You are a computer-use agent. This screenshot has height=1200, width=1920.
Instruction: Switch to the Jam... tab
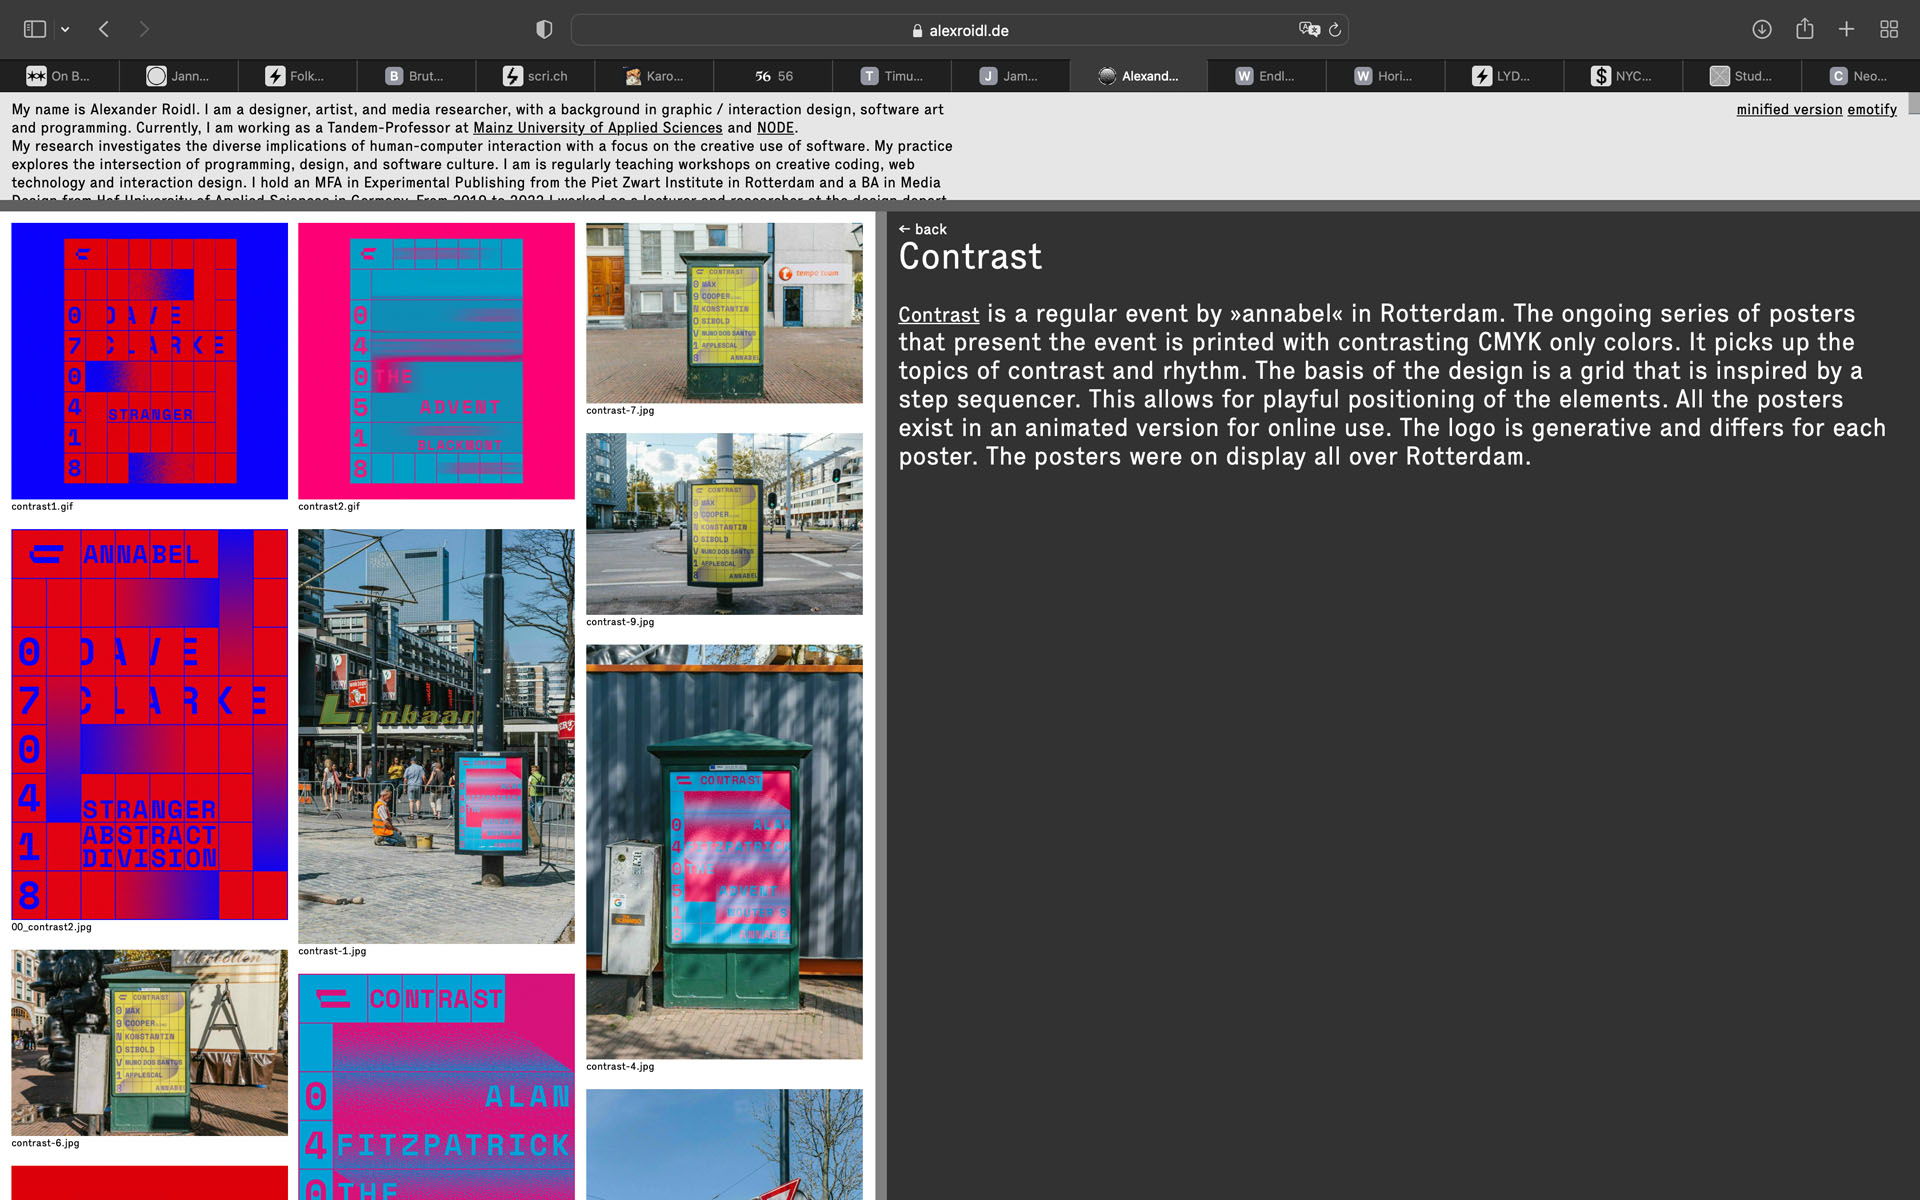pyautogui.click(x=1011, y=76)
